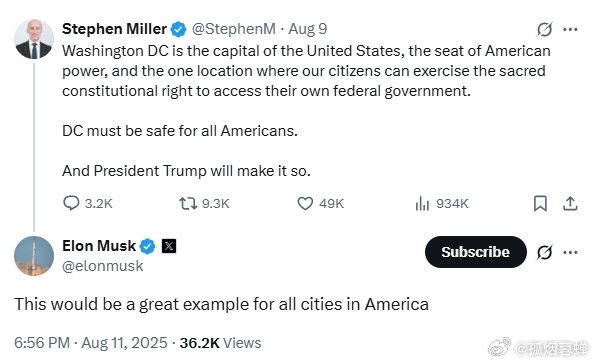The height and width of the screenshot is (364, 595).
Task: View analytics showing 934K views
Action: point(442,203)
